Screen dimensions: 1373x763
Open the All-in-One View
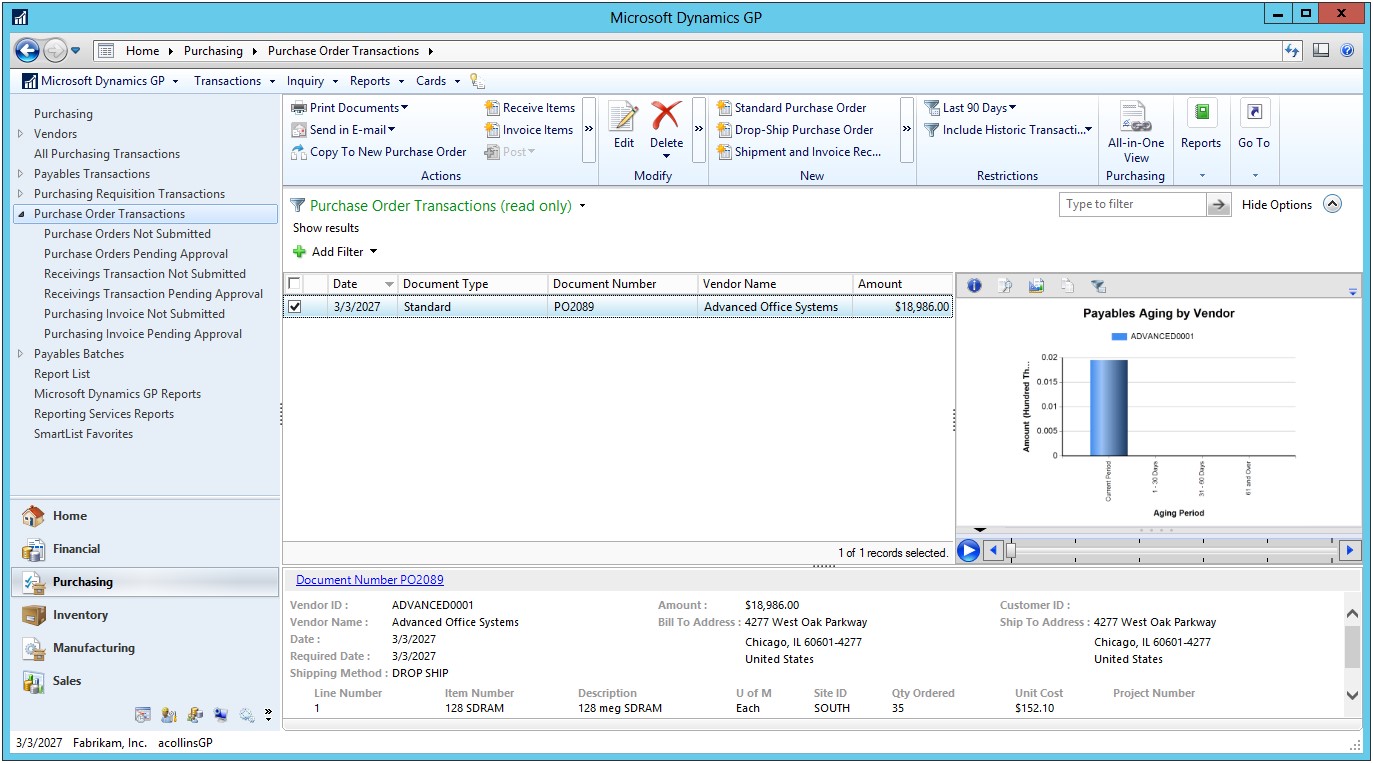click(1136, 132)
